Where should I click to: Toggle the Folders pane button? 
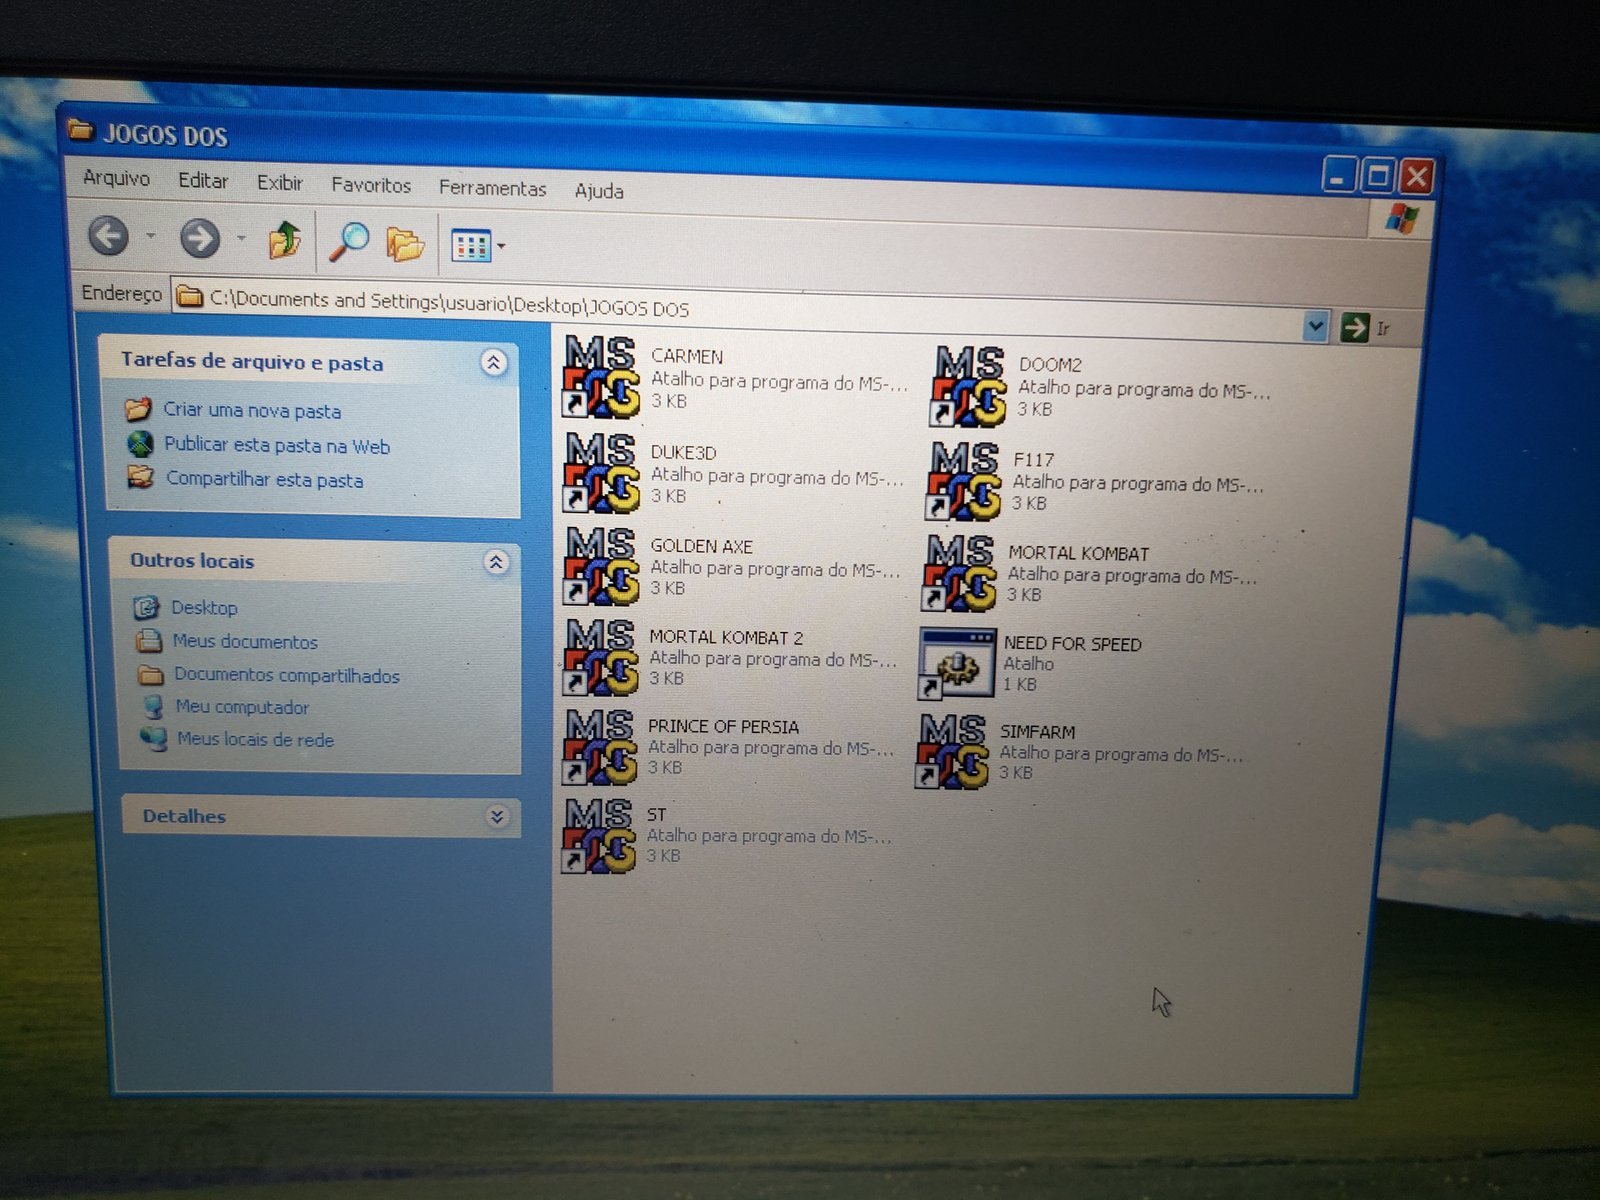[405, 244]
